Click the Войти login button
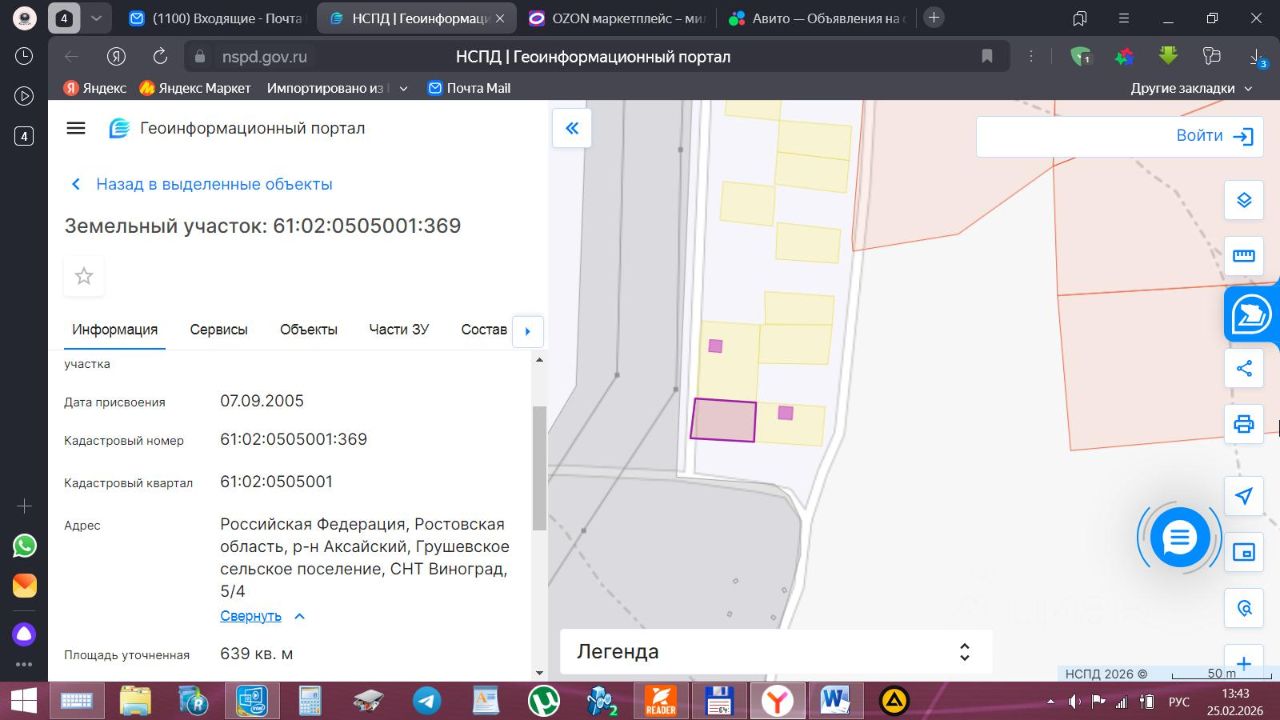Viewport: 1280px width, 720px height. (x=1215, y=136)
